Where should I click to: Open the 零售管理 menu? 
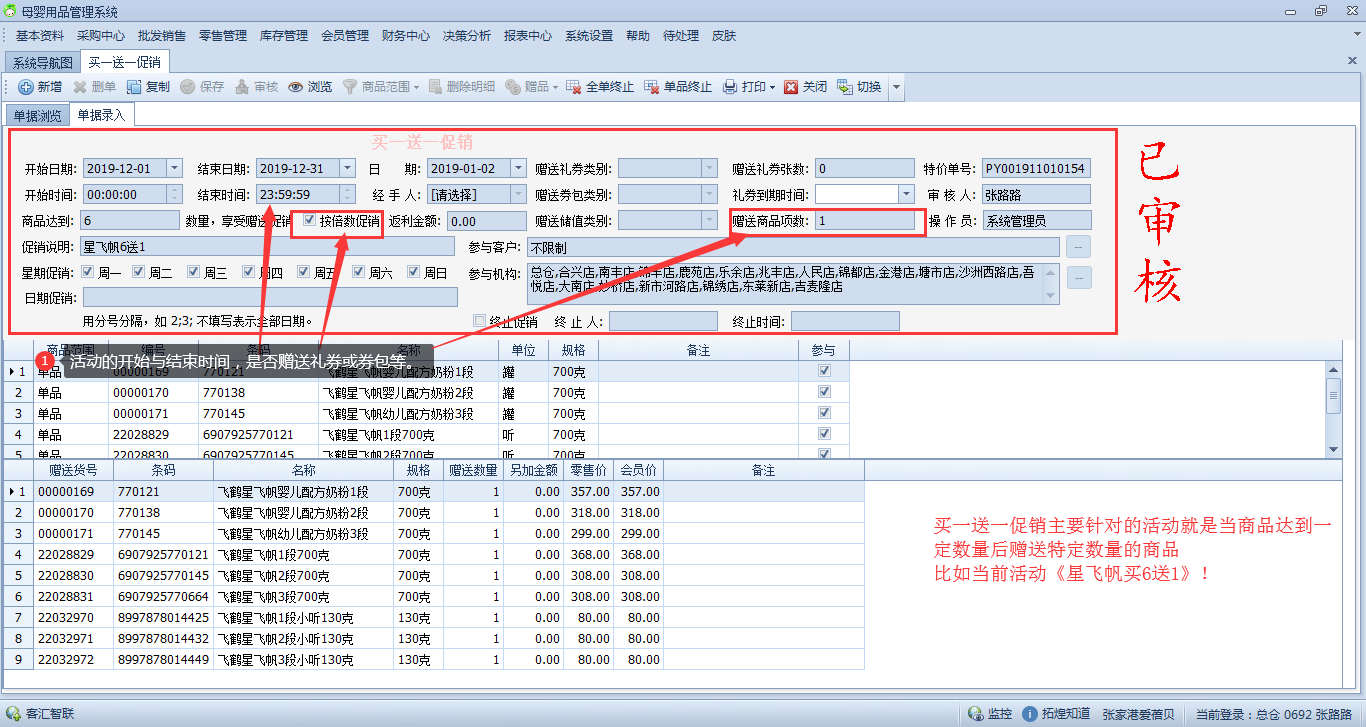pyautogui.click(x=223, y=36)
